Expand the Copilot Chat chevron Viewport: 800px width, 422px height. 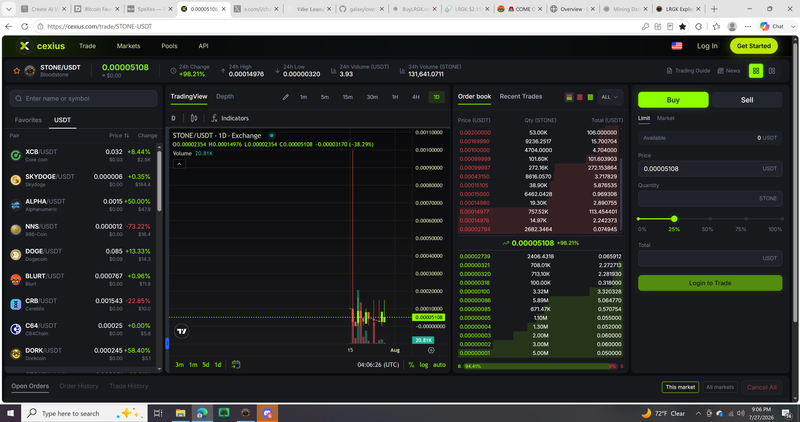[x=792, y=27]
